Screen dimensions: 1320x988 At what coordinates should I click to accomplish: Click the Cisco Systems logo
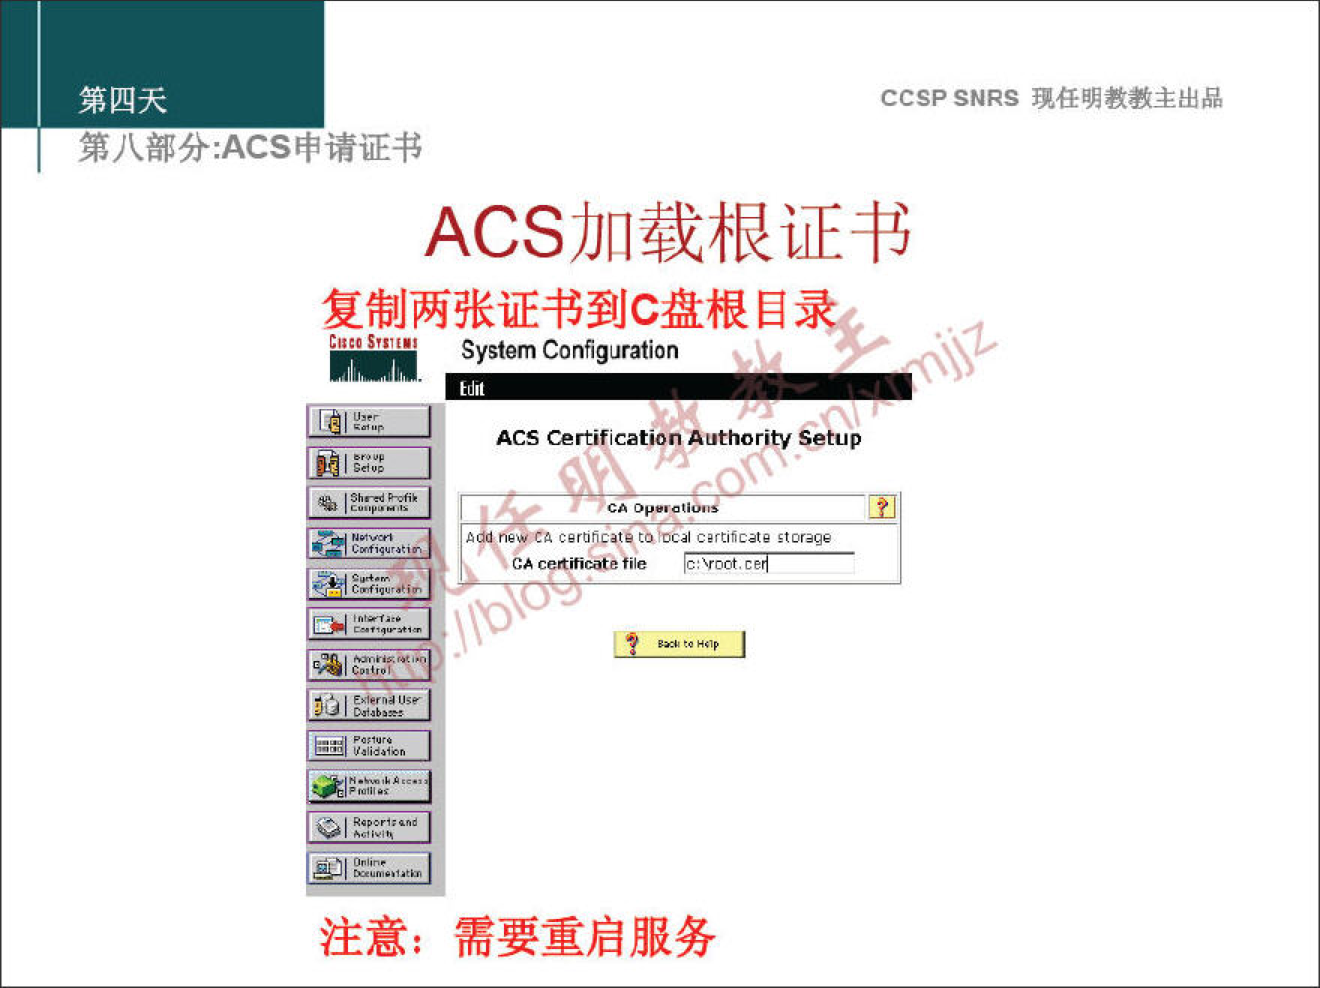click(374, 358)
